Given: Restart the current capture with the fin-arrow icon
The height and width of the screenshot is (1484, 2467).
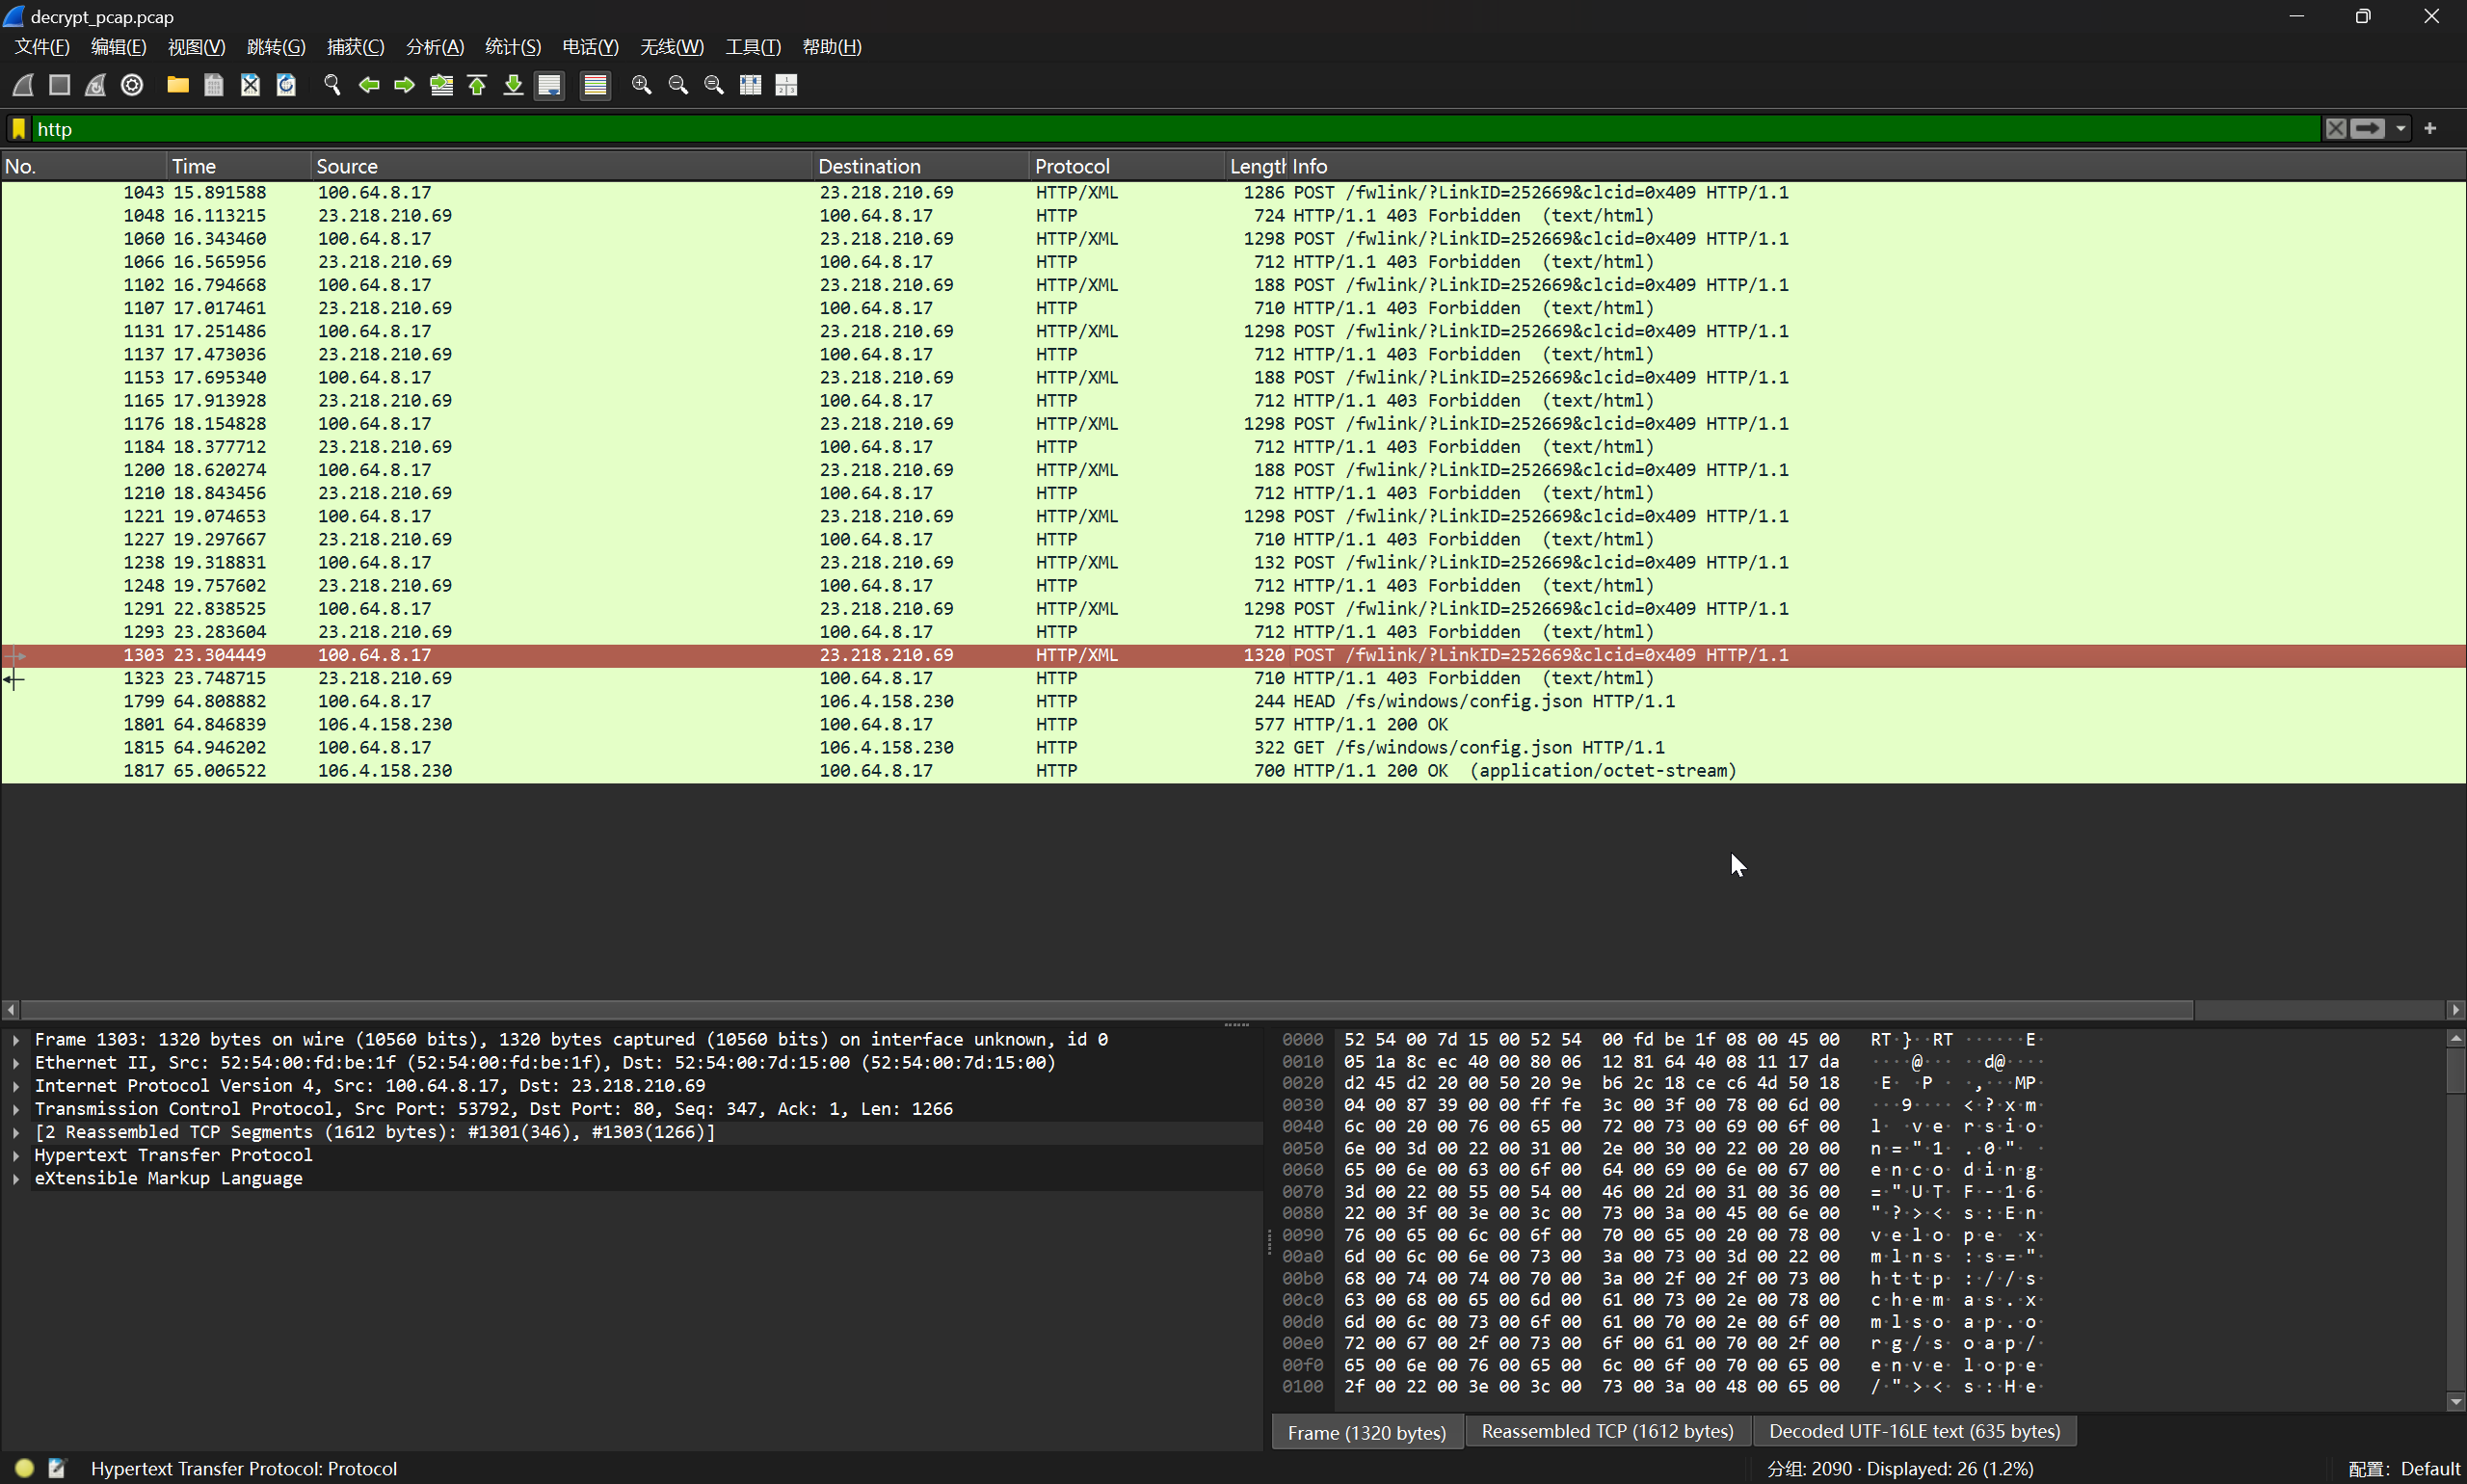Looking at the screenshot, I should click(x=95, y=85).
